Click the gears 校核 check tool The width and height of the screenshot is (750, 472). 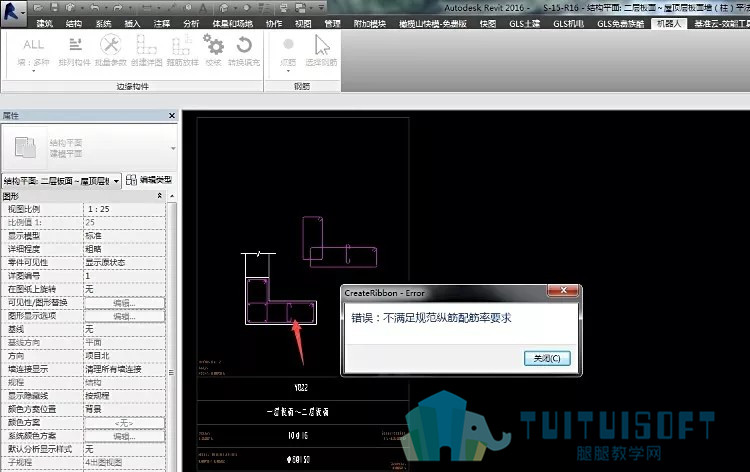click(213, 50)
